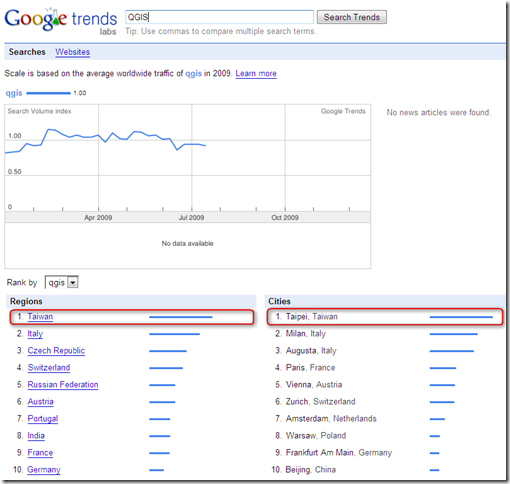Open the France region link
Image resolution: width=510 pixels, height=484 pixels.
(x=40, y=453)
